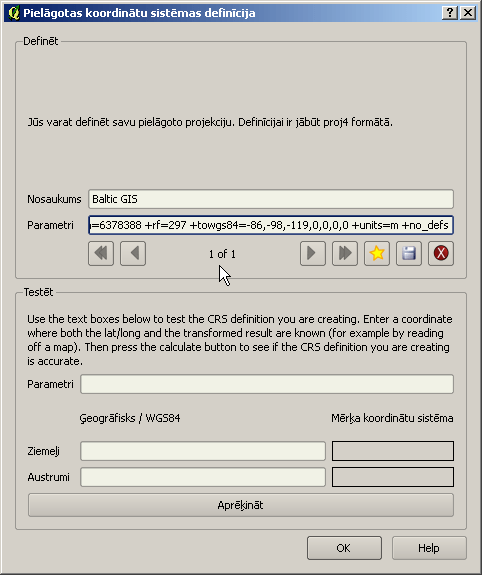Click the Parametri field with proj4 string
Image resolution: width=482 pixels, height=575 pixels.
(271, 225)
